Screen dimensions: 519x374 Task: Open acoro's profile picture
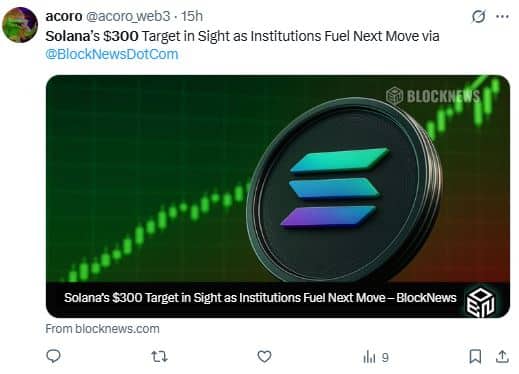point(20,25)
